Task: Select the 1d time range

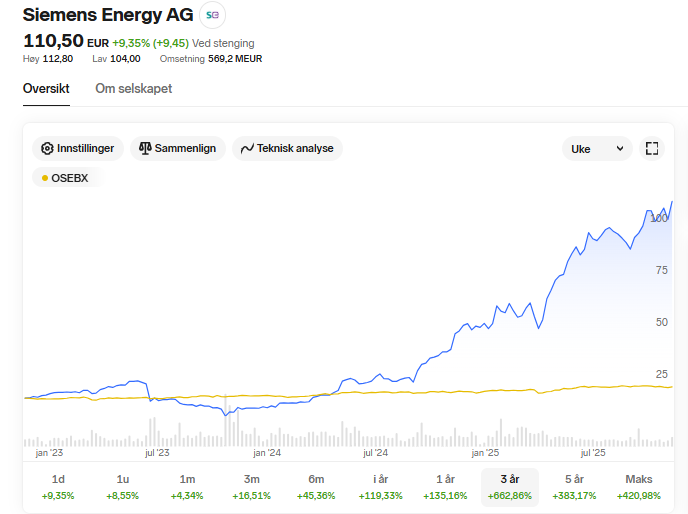Action: (x=58, y=487)
